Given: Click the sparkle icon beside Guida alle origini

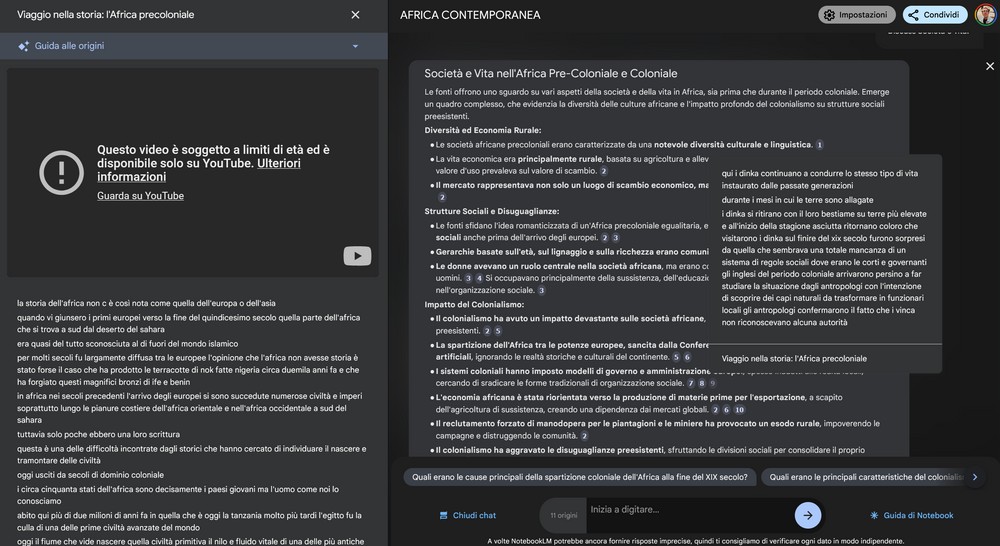Looking at the screenshot, I should tap(23, 46).
